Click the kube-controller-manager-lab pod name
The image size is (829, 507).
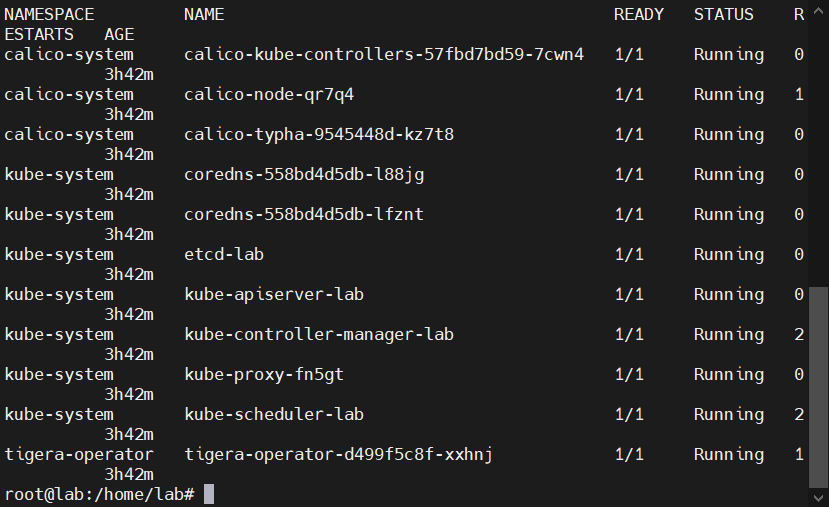(319, 334)
